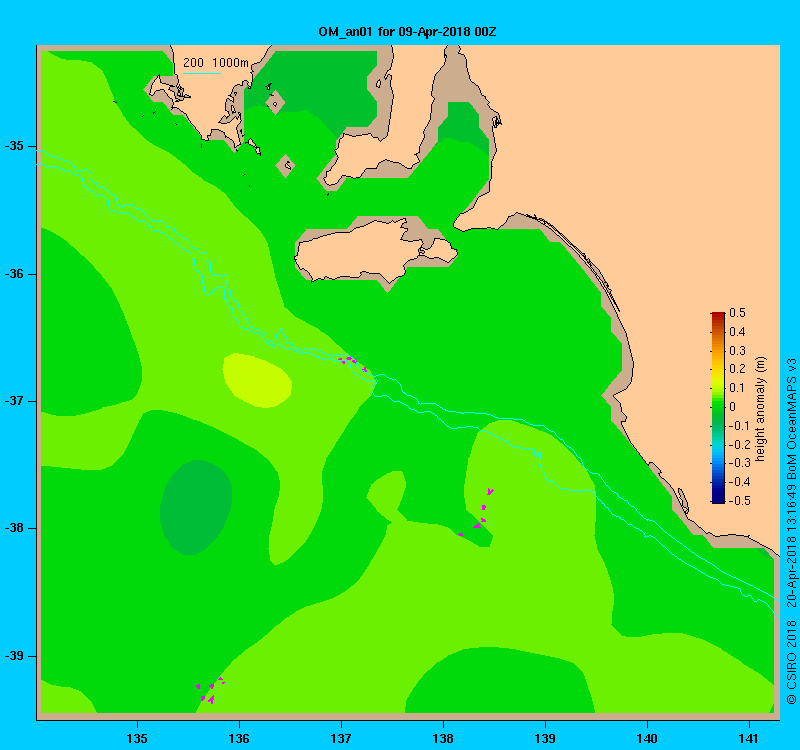Click the colorbar value 0.4
This screenshot has width=800, height=750.
point(738,332)
